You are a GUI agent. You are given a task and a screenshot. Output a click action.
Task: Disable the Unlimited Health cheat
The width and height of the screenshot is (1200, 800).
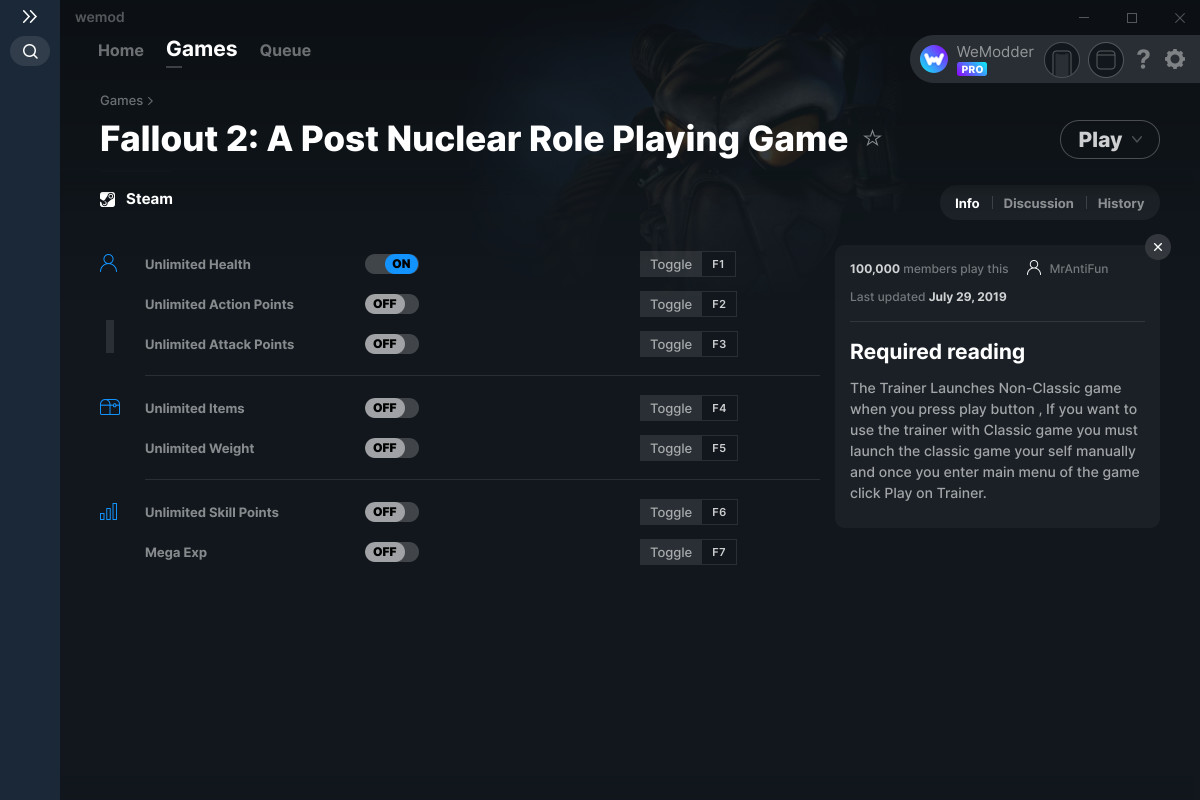pos(391,263)
